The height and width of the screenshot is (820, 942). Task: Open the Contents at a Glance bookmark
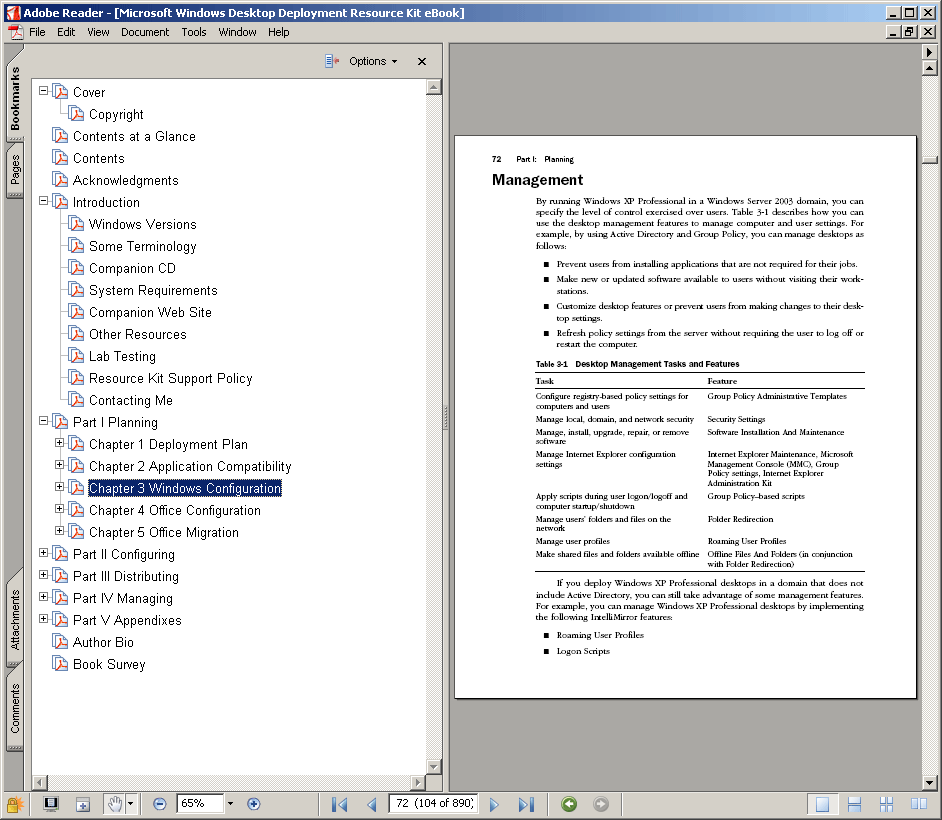[134, 136]
